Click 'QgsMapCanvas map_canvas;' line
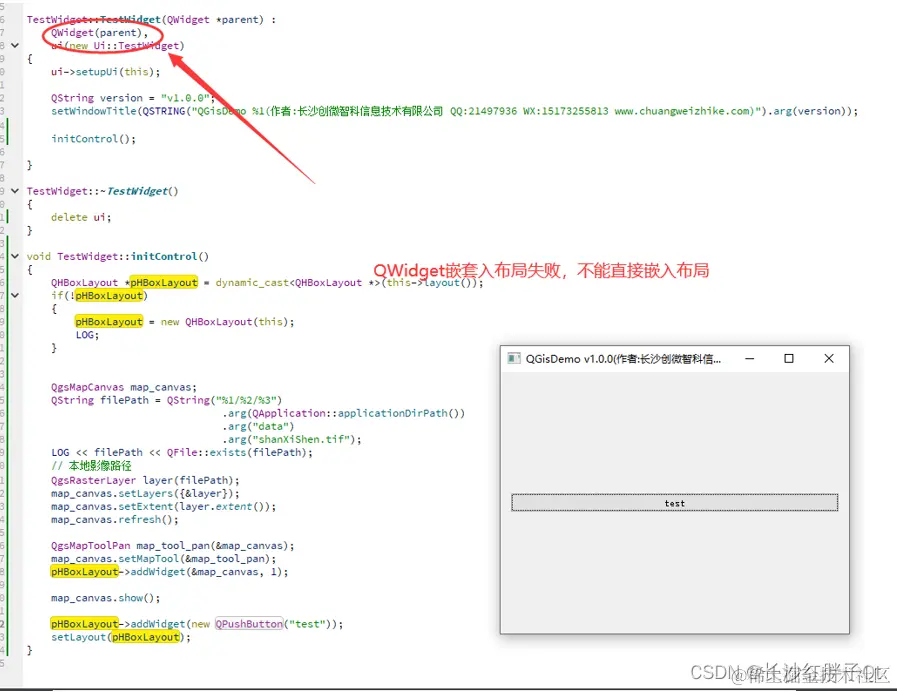This screenshot has width=897, height=692. pyautogui.click(x=124, y=387)
